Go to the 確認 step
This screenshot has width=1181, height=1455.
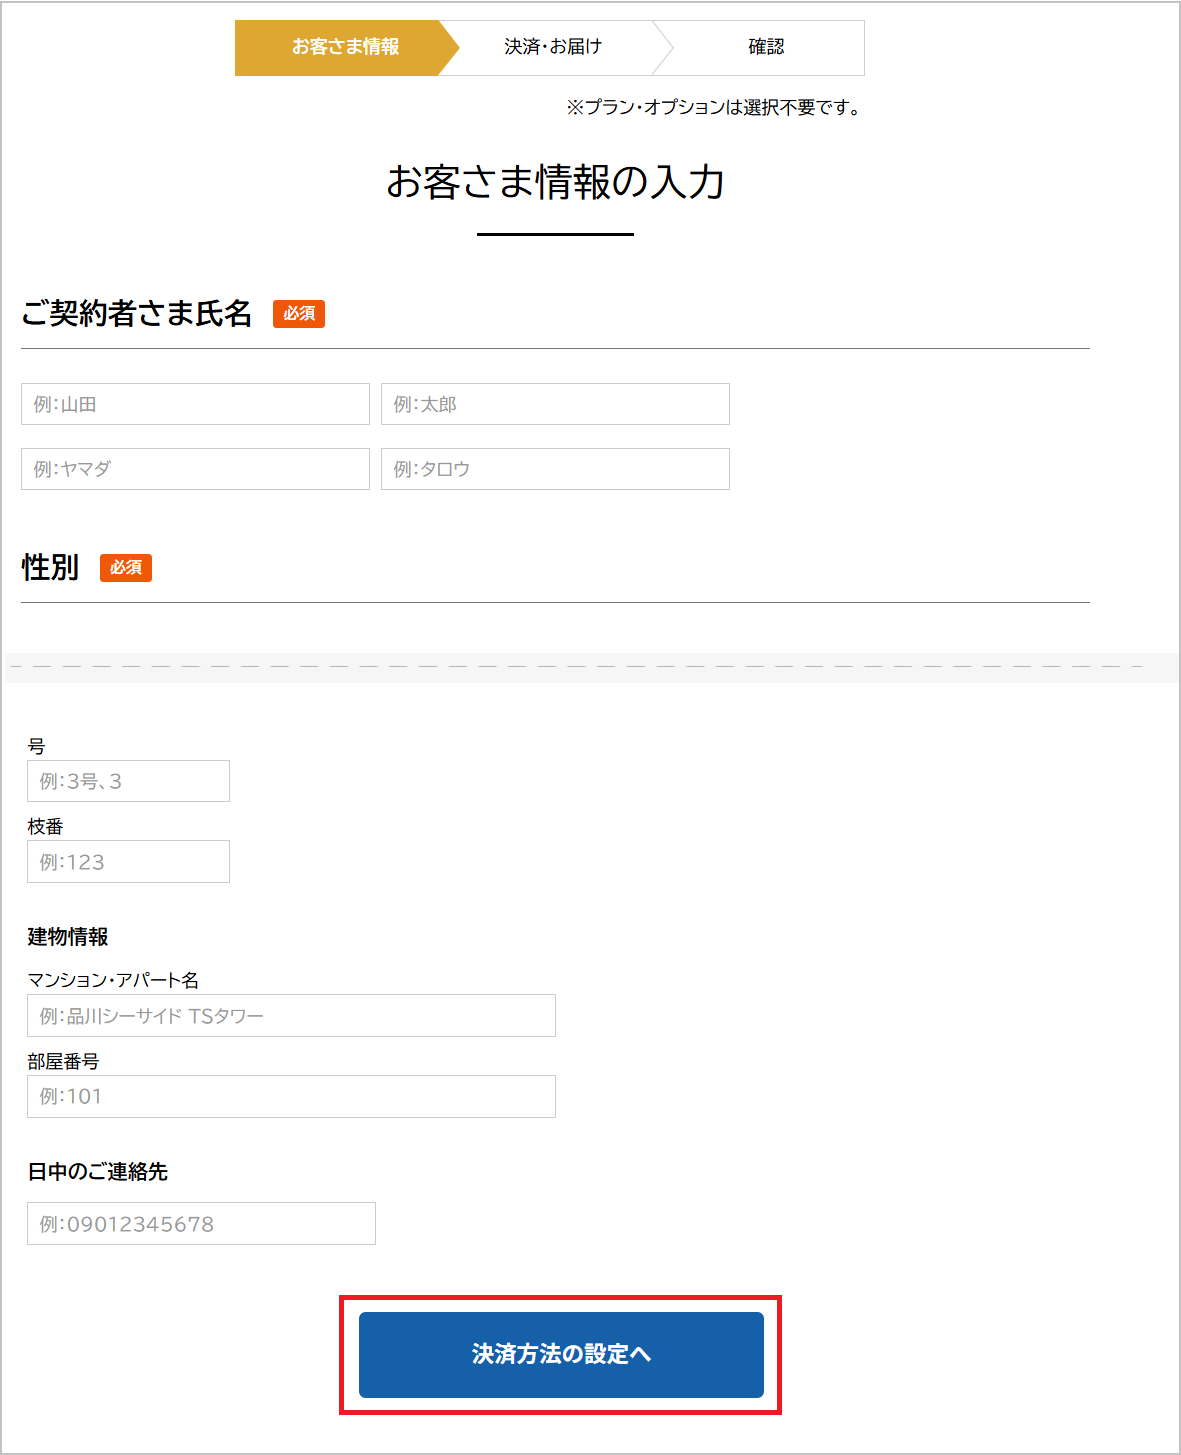click(766, 47)
